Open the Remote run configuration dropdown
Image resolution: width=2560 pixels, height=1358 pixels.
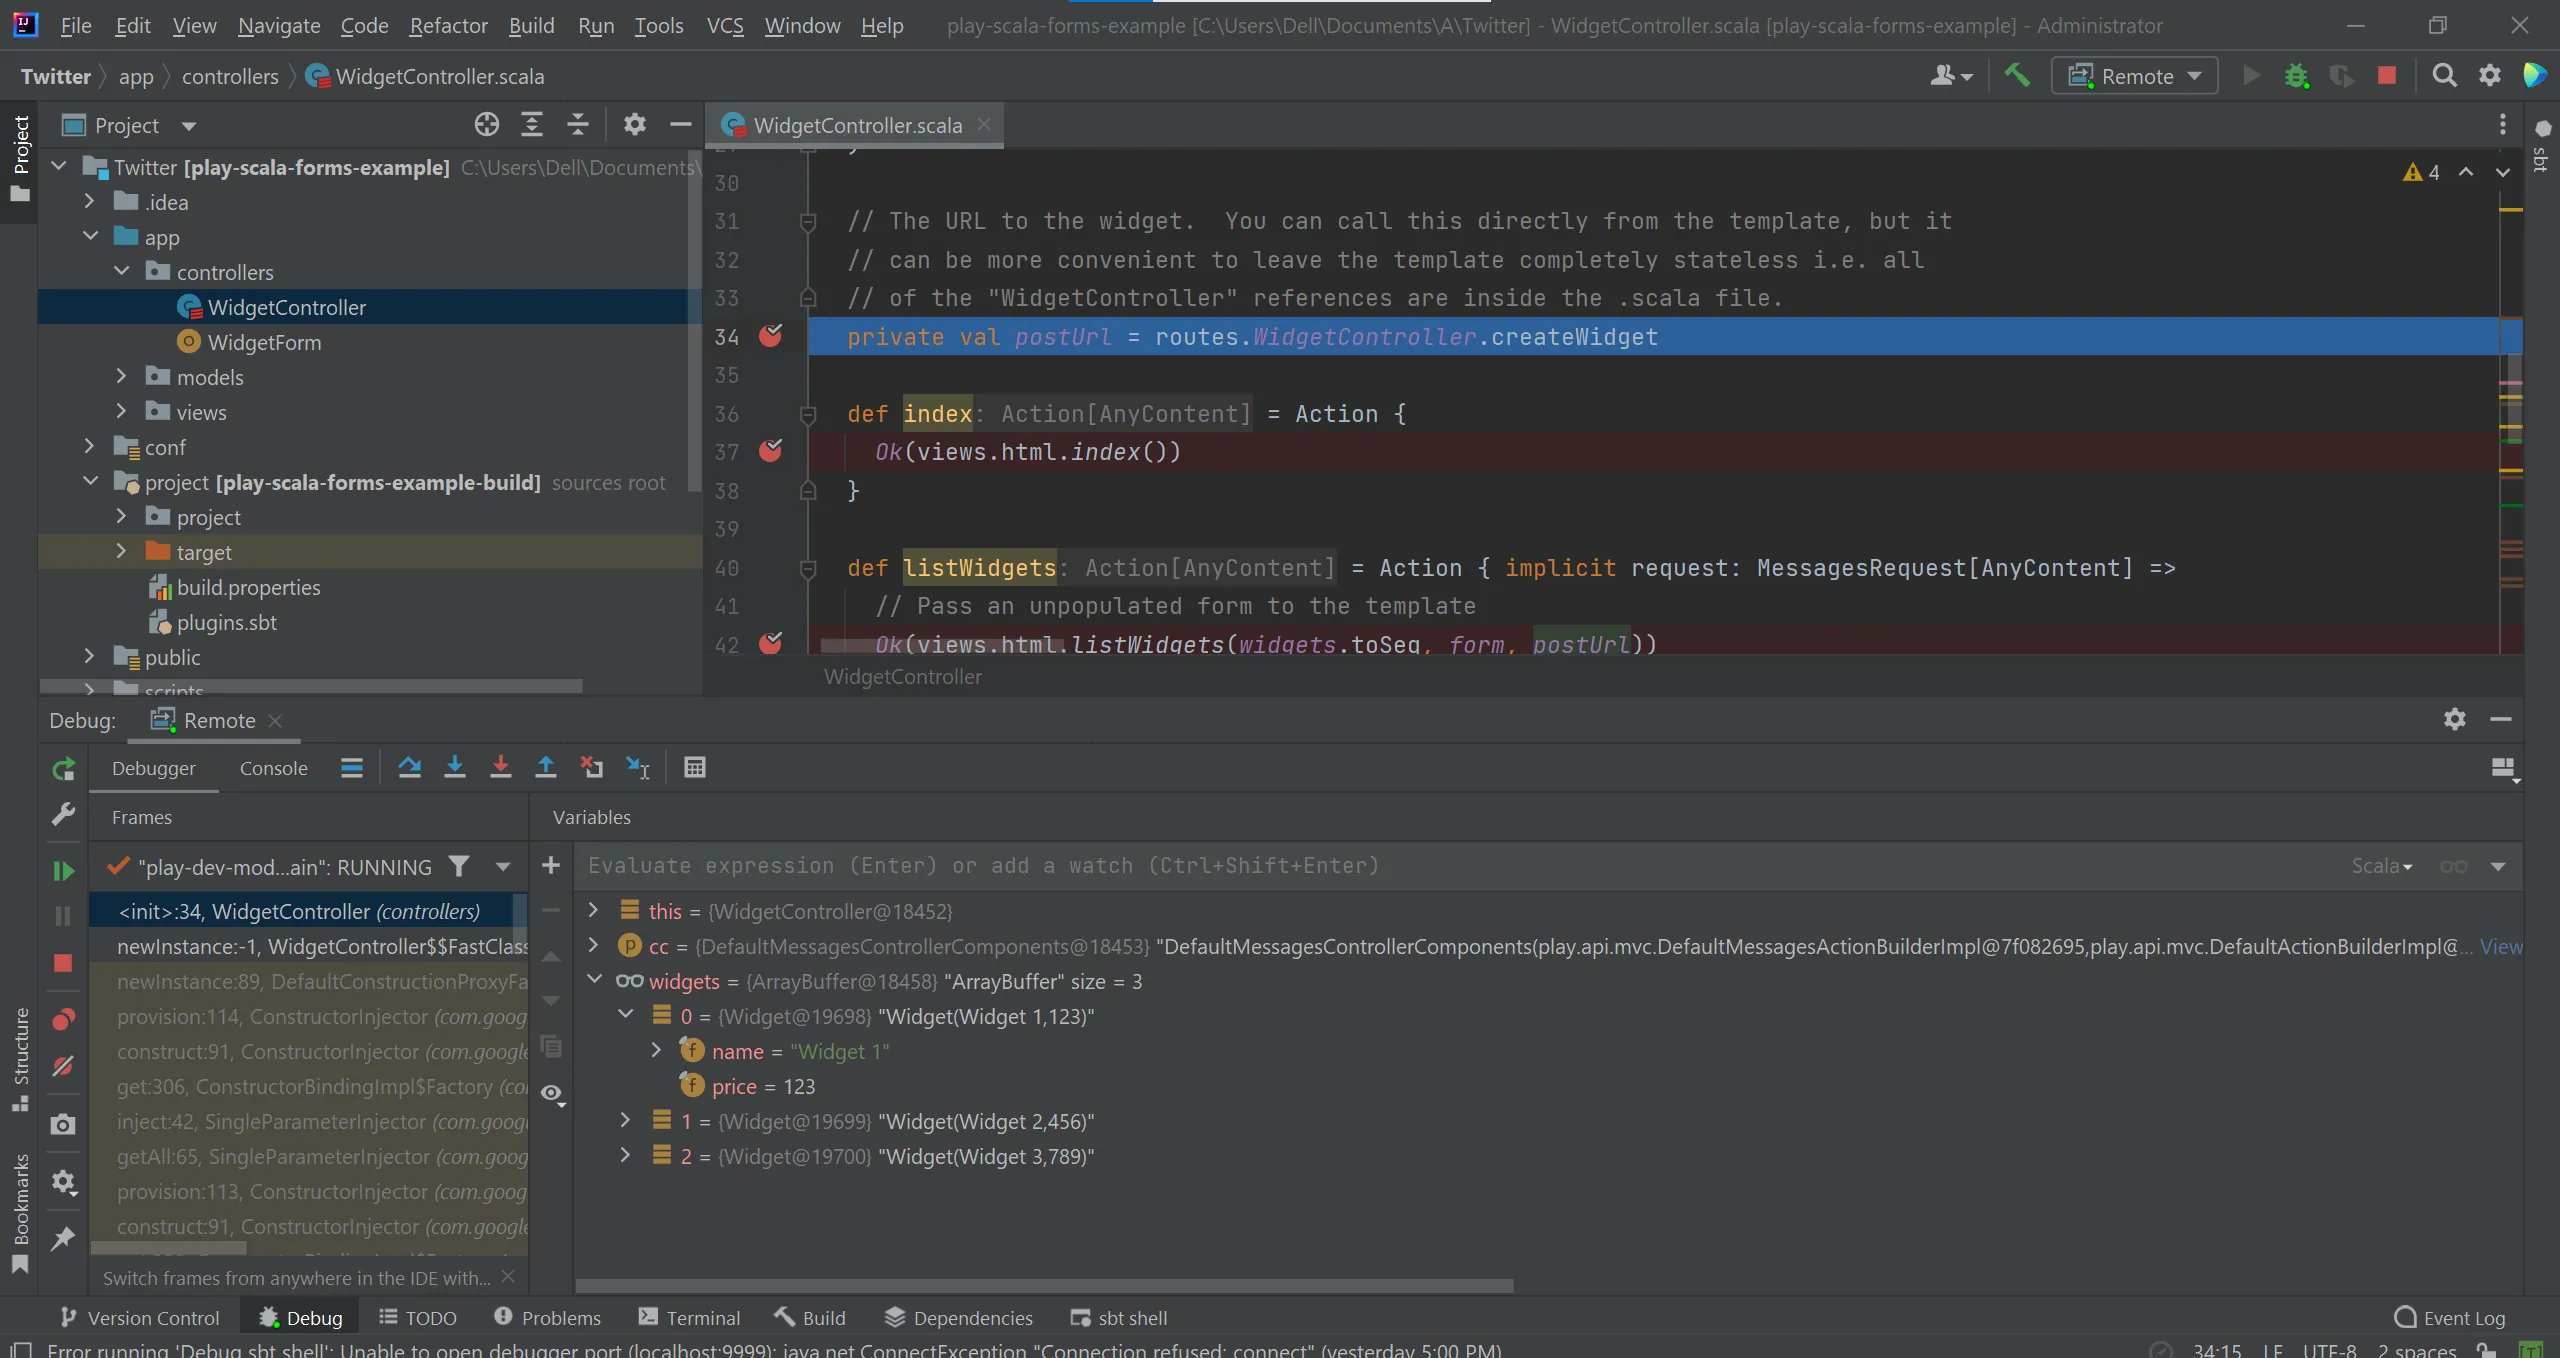pyautogui.click(x=2136, y=76)
